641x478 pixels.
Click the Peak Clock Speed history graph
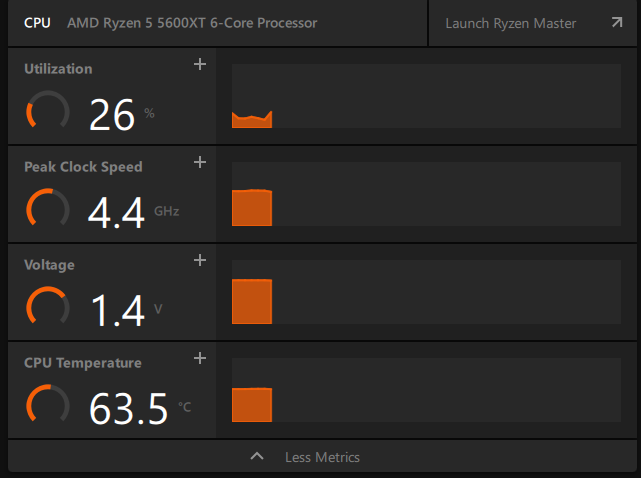click(428, 195)
